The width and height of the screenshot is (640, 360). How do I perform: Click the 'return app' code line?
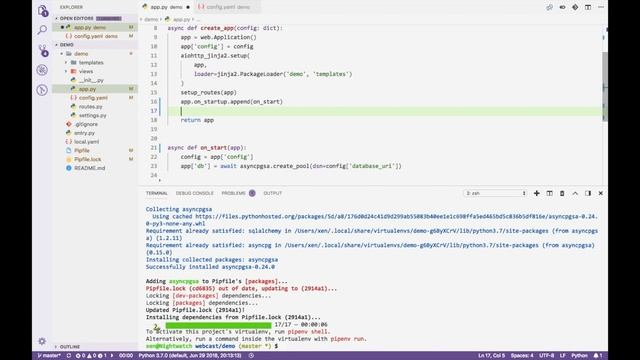click(x=197, y=120)
